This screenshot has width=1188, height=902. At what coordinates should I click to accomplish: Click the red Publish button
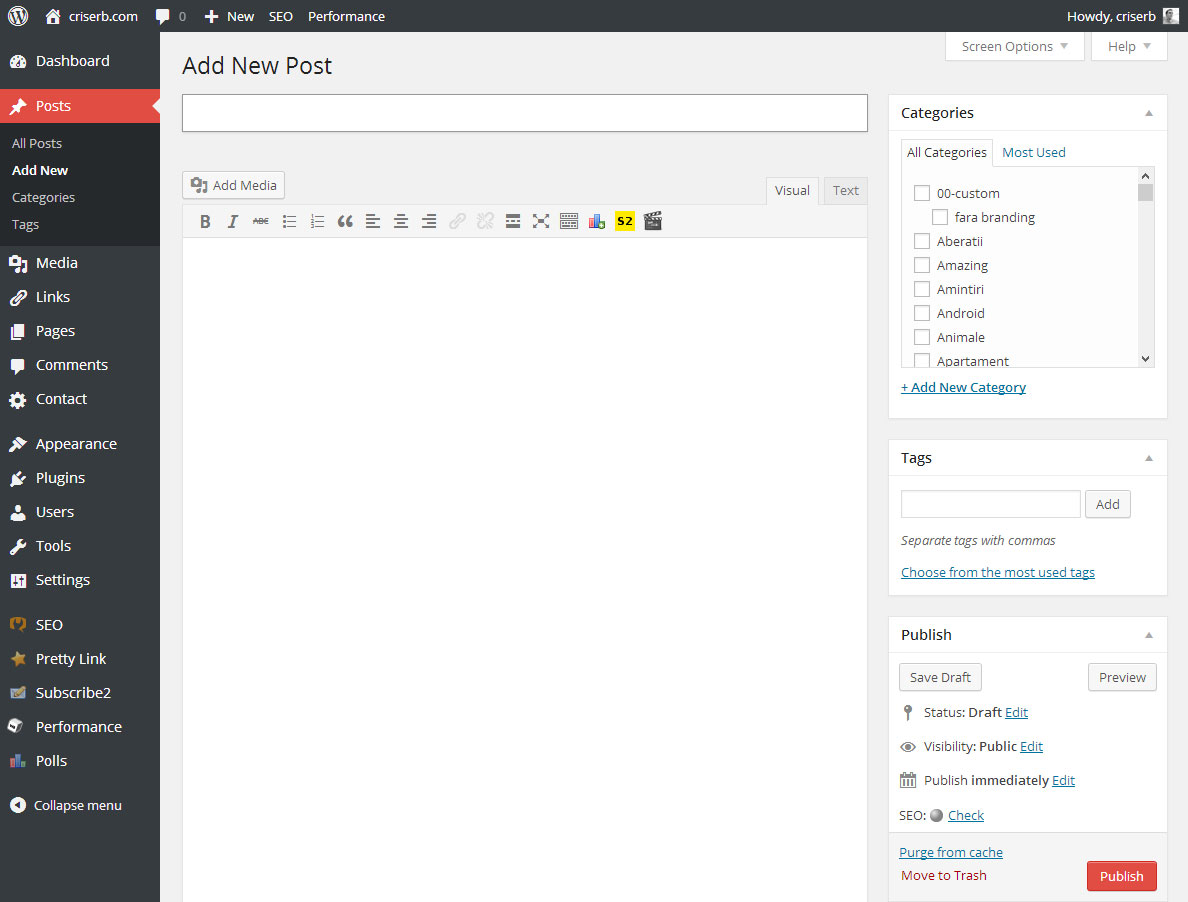[1121, 876]
